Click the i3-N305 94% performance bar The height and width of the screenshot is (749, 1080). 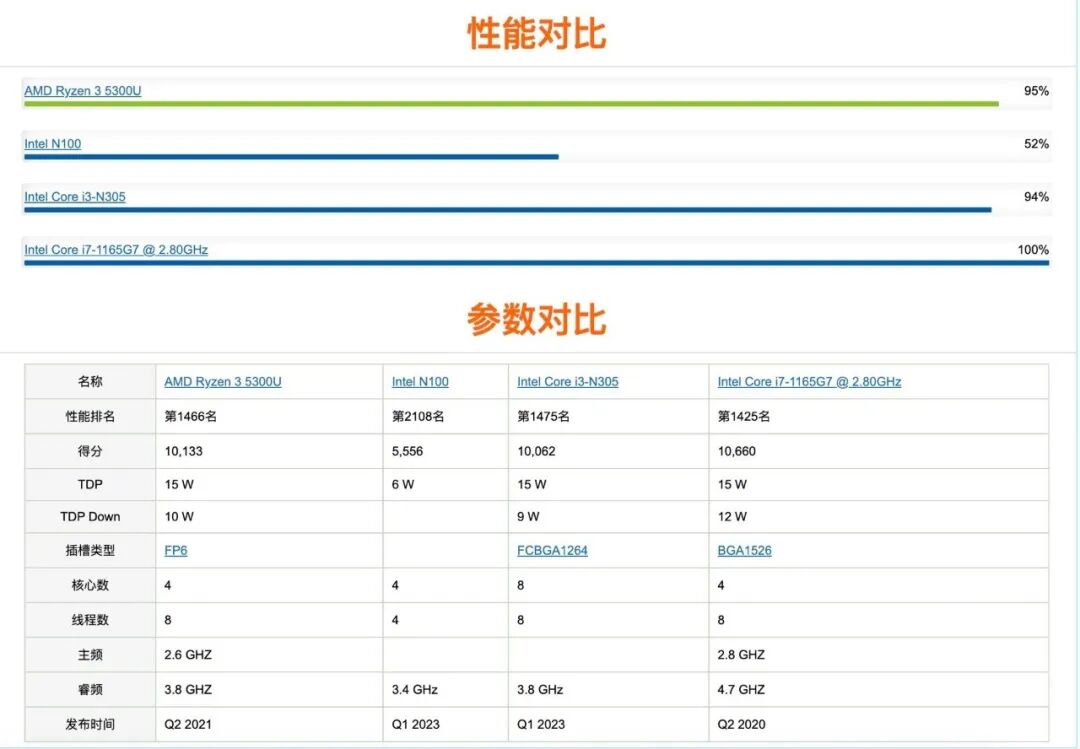click(x=508, y=210)
